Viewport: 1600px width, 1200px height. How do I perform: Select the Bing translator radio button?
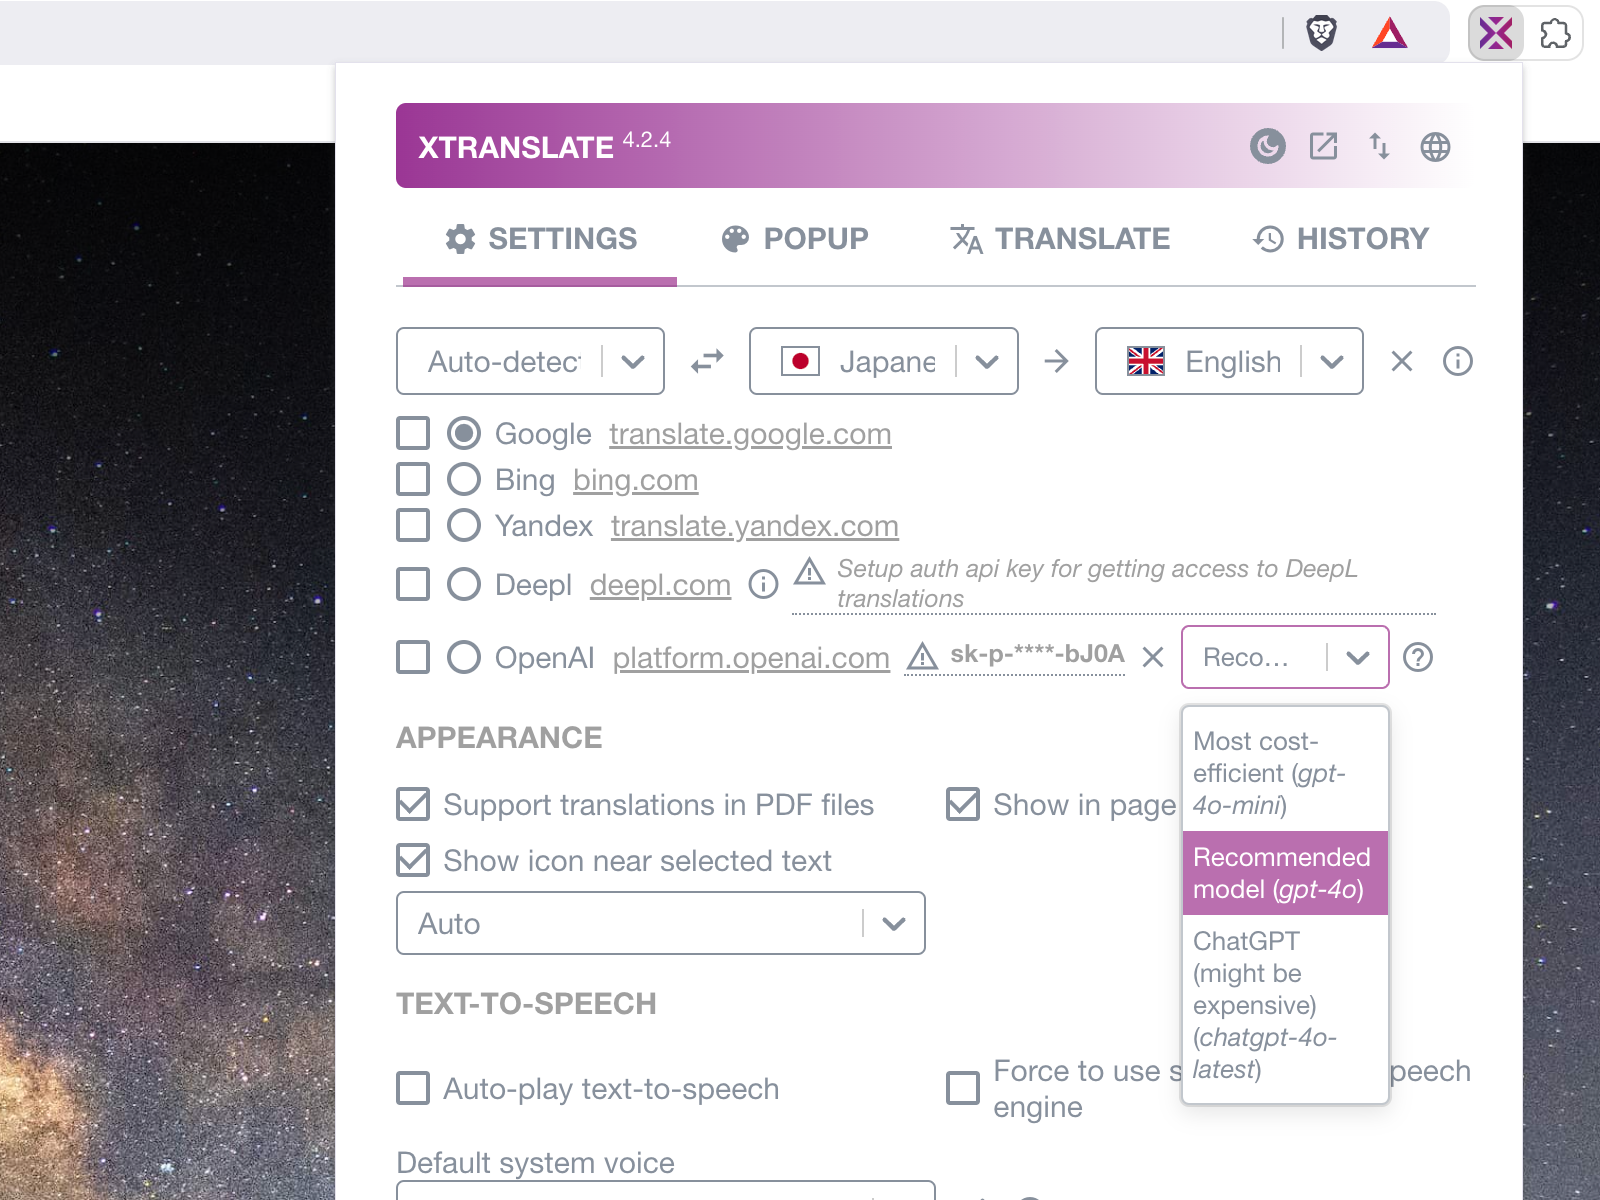(x=463, y=479)
